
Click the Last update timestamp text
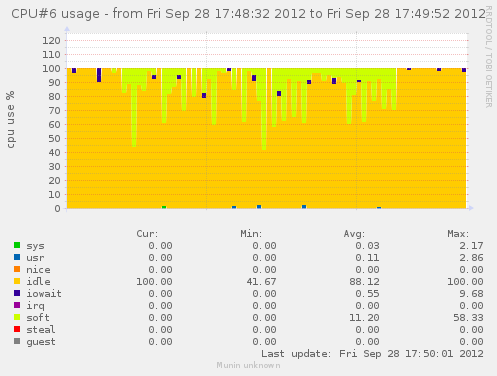(372, 354)
